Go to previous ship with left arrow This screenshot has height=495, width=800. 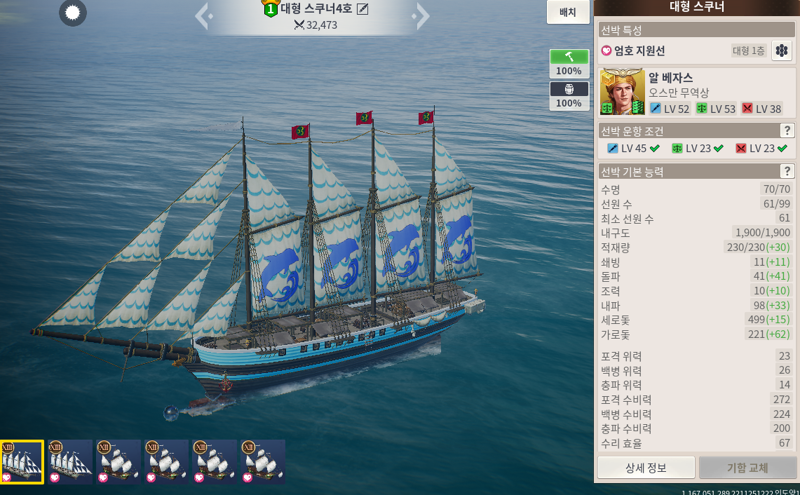(x=204, y=16)
